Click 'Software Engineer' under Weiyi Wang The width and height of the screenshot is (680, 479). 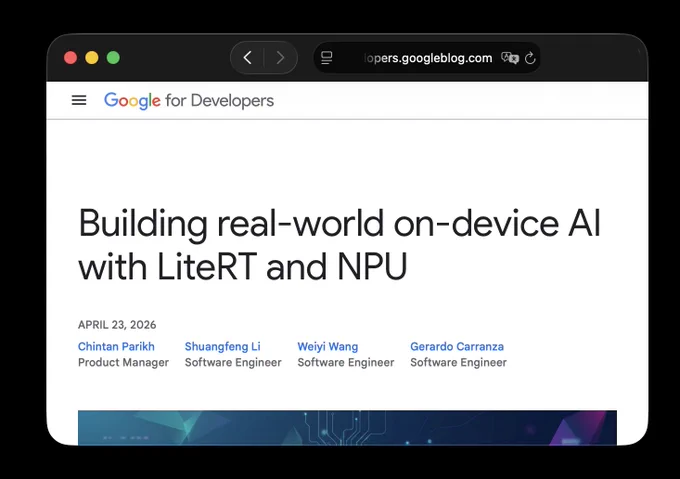[x=346, y=362]
